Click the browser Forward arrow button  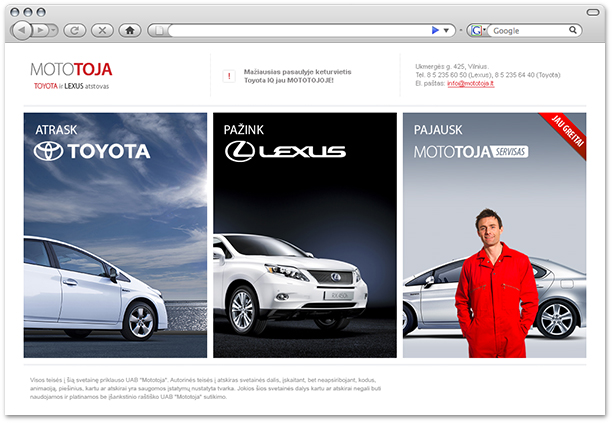pyautogui.click(x=40, y=30)
